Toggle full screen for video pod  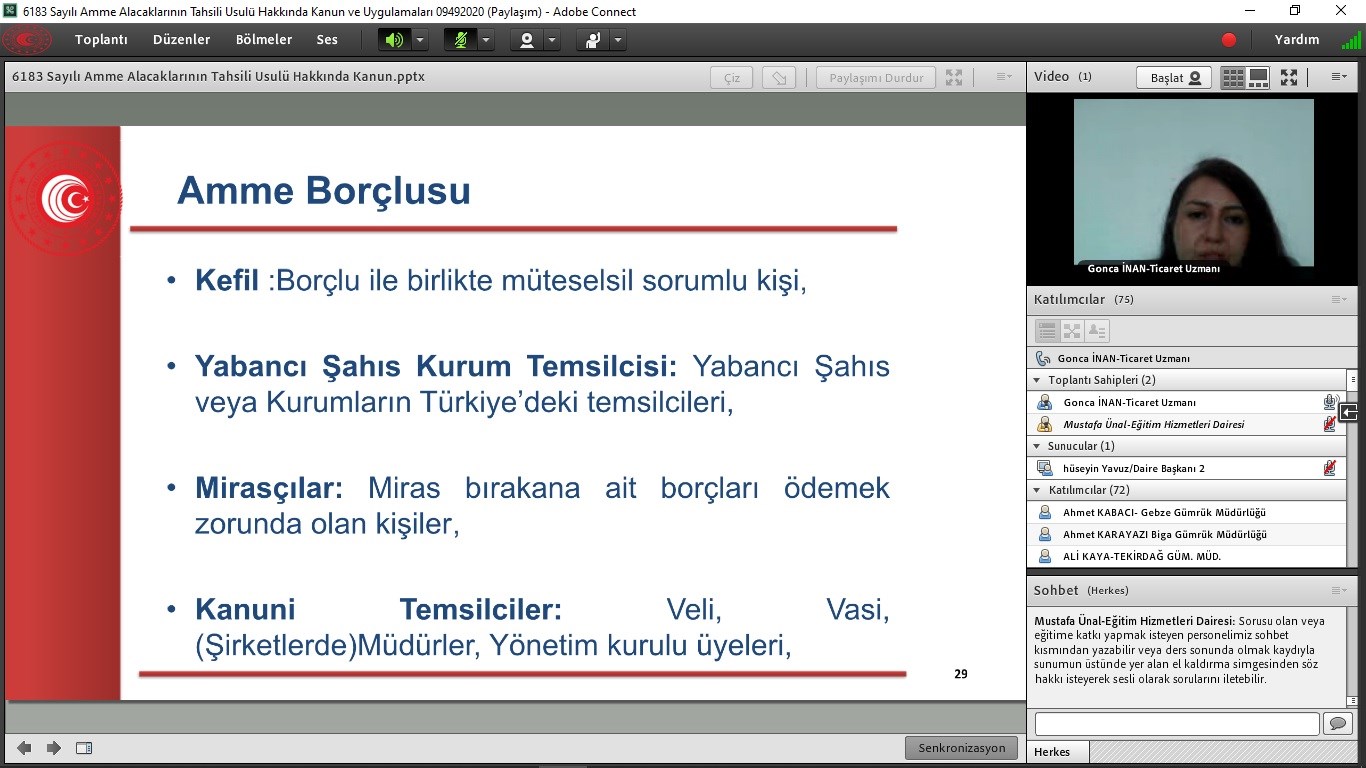coord(1289,77)
